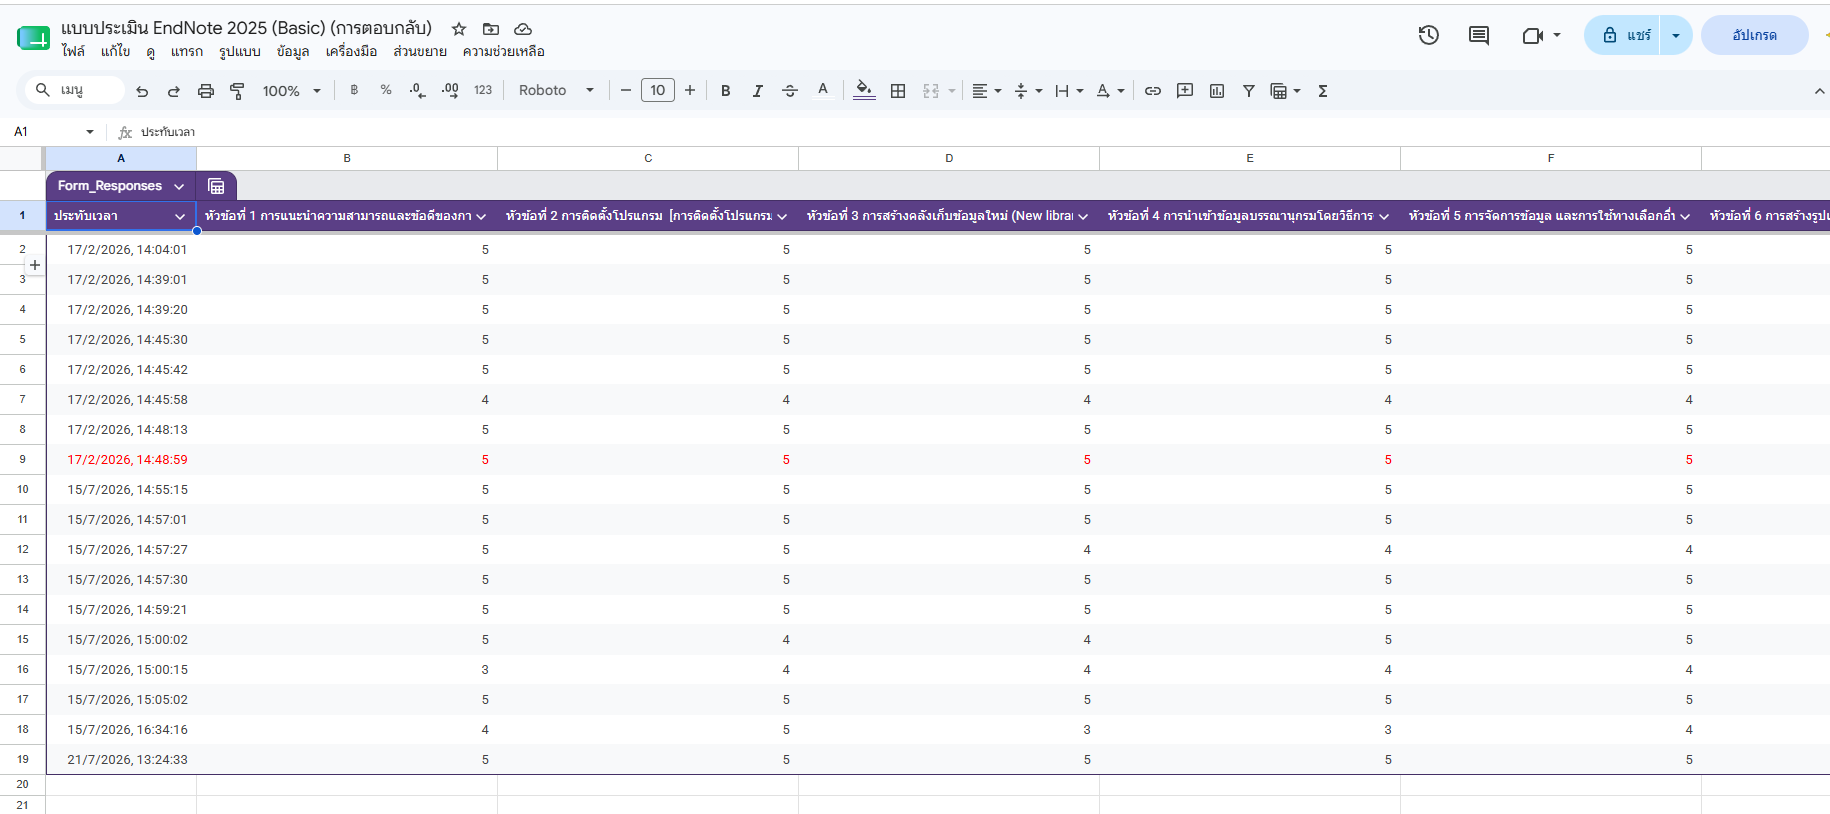Image resolution: width=1830 pixels, height=814 pixels.
Task: Redo the last undone action
Action: pyautogui.click(x=174, y=91)
